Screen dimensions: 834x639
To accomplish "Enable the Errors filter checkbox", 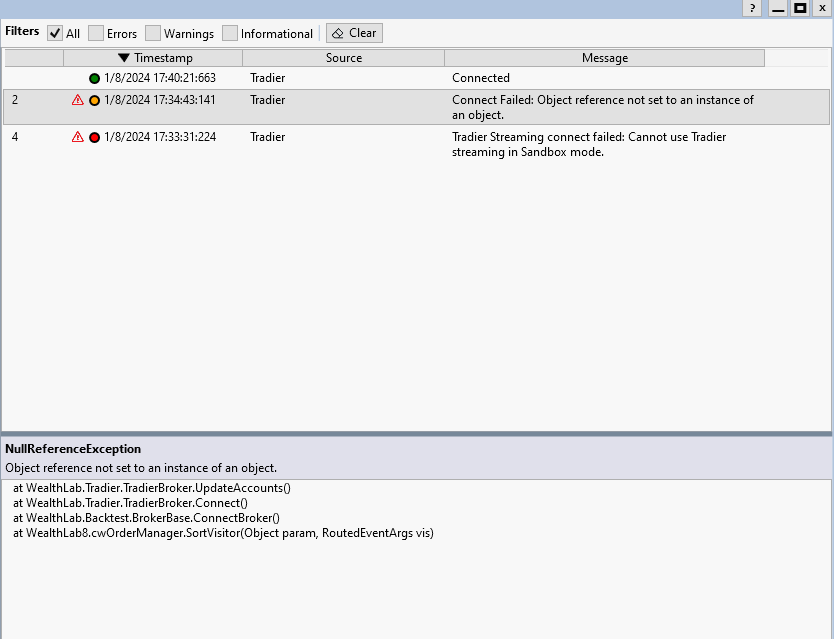I will pyautogui.click(x=96, y=33).
